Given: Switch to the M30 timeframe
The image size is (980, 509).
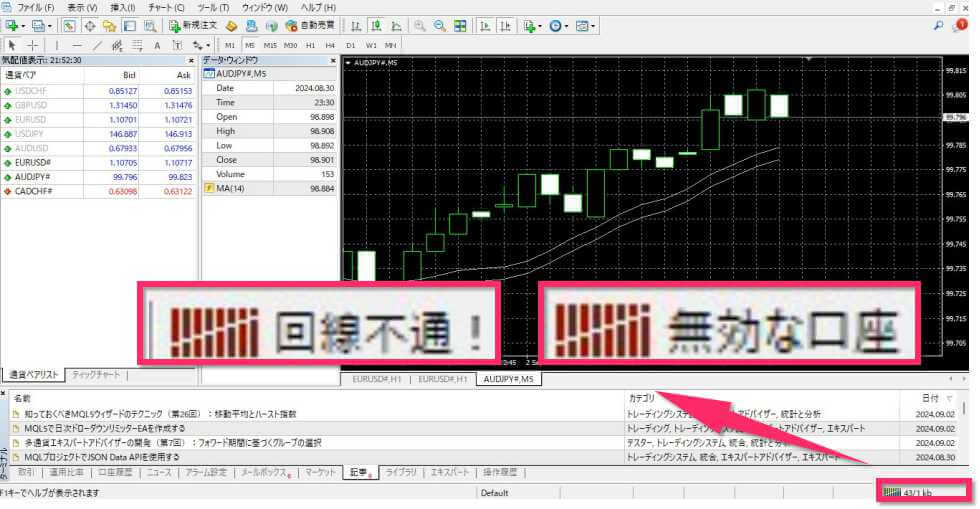Looking at the screenshot, I should pos(291,45).
